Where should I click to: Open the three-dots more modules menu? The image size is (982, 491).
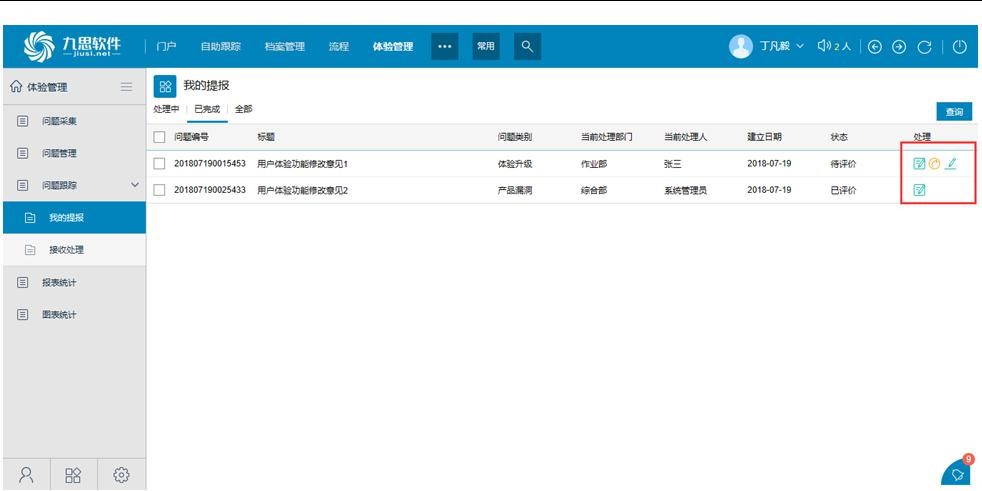tap(444, 46)
